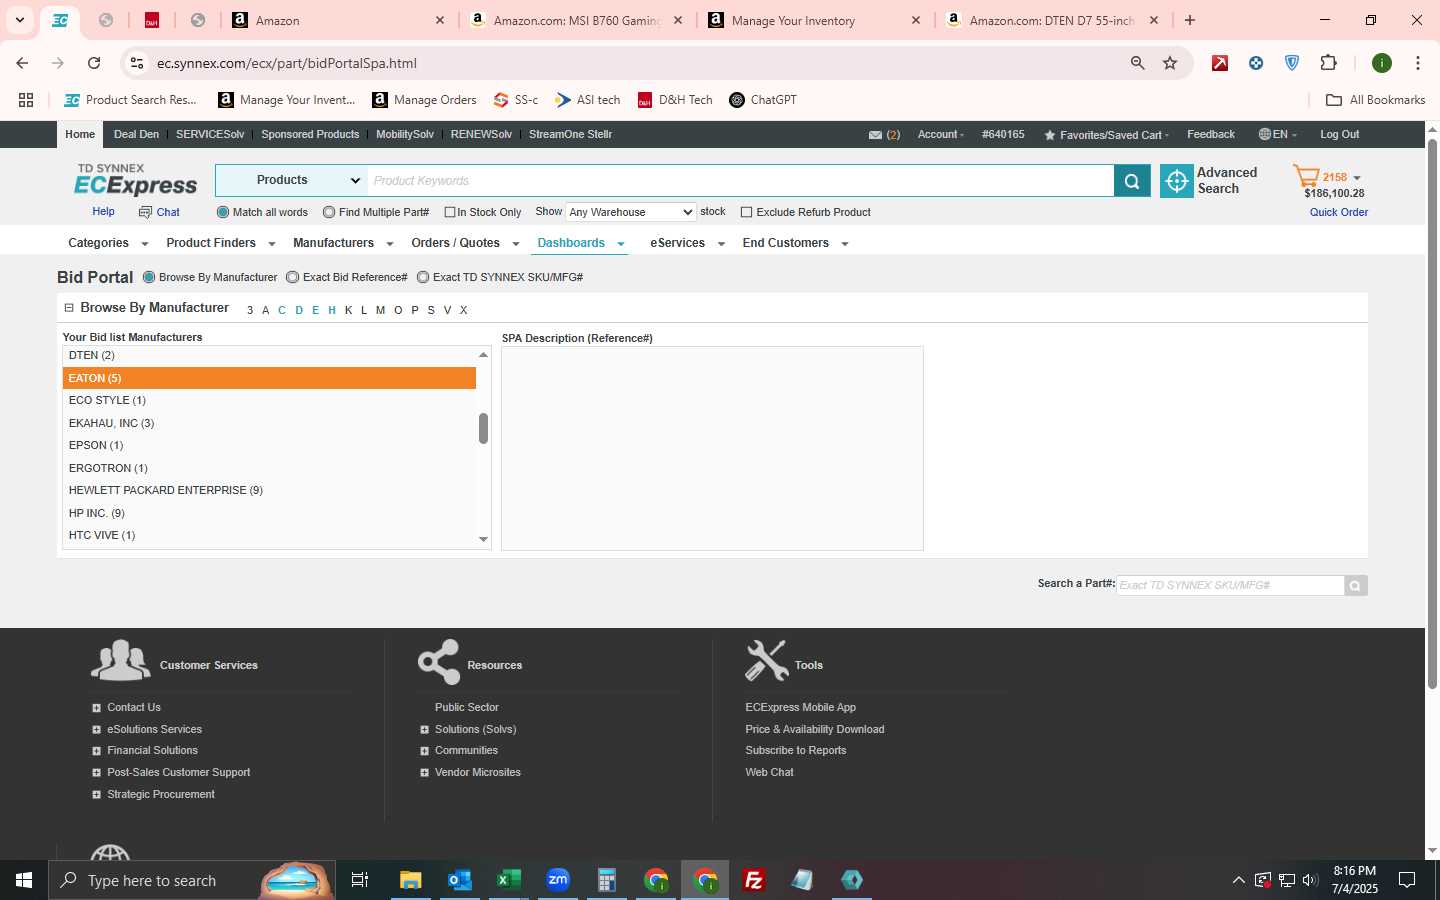1440x900 pixels.
Task: Reload the page
Action: coord(94,63)
